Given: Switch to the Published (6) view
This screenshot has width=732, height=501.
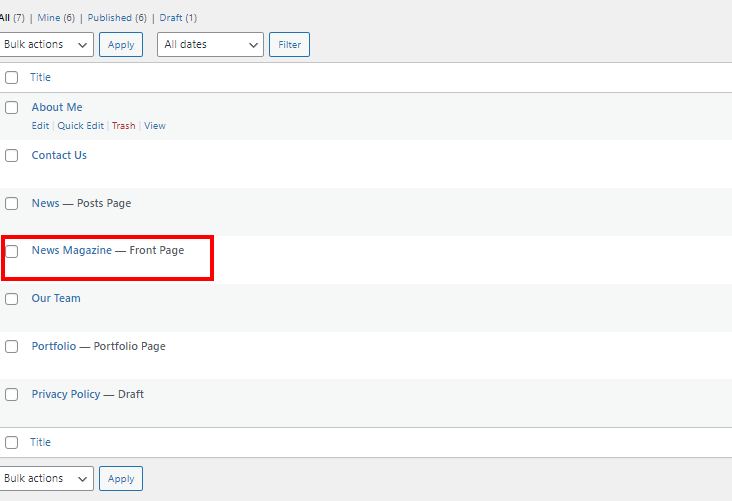Looking at the screenshot, I should pyautogui.click(x=117, y=18).
